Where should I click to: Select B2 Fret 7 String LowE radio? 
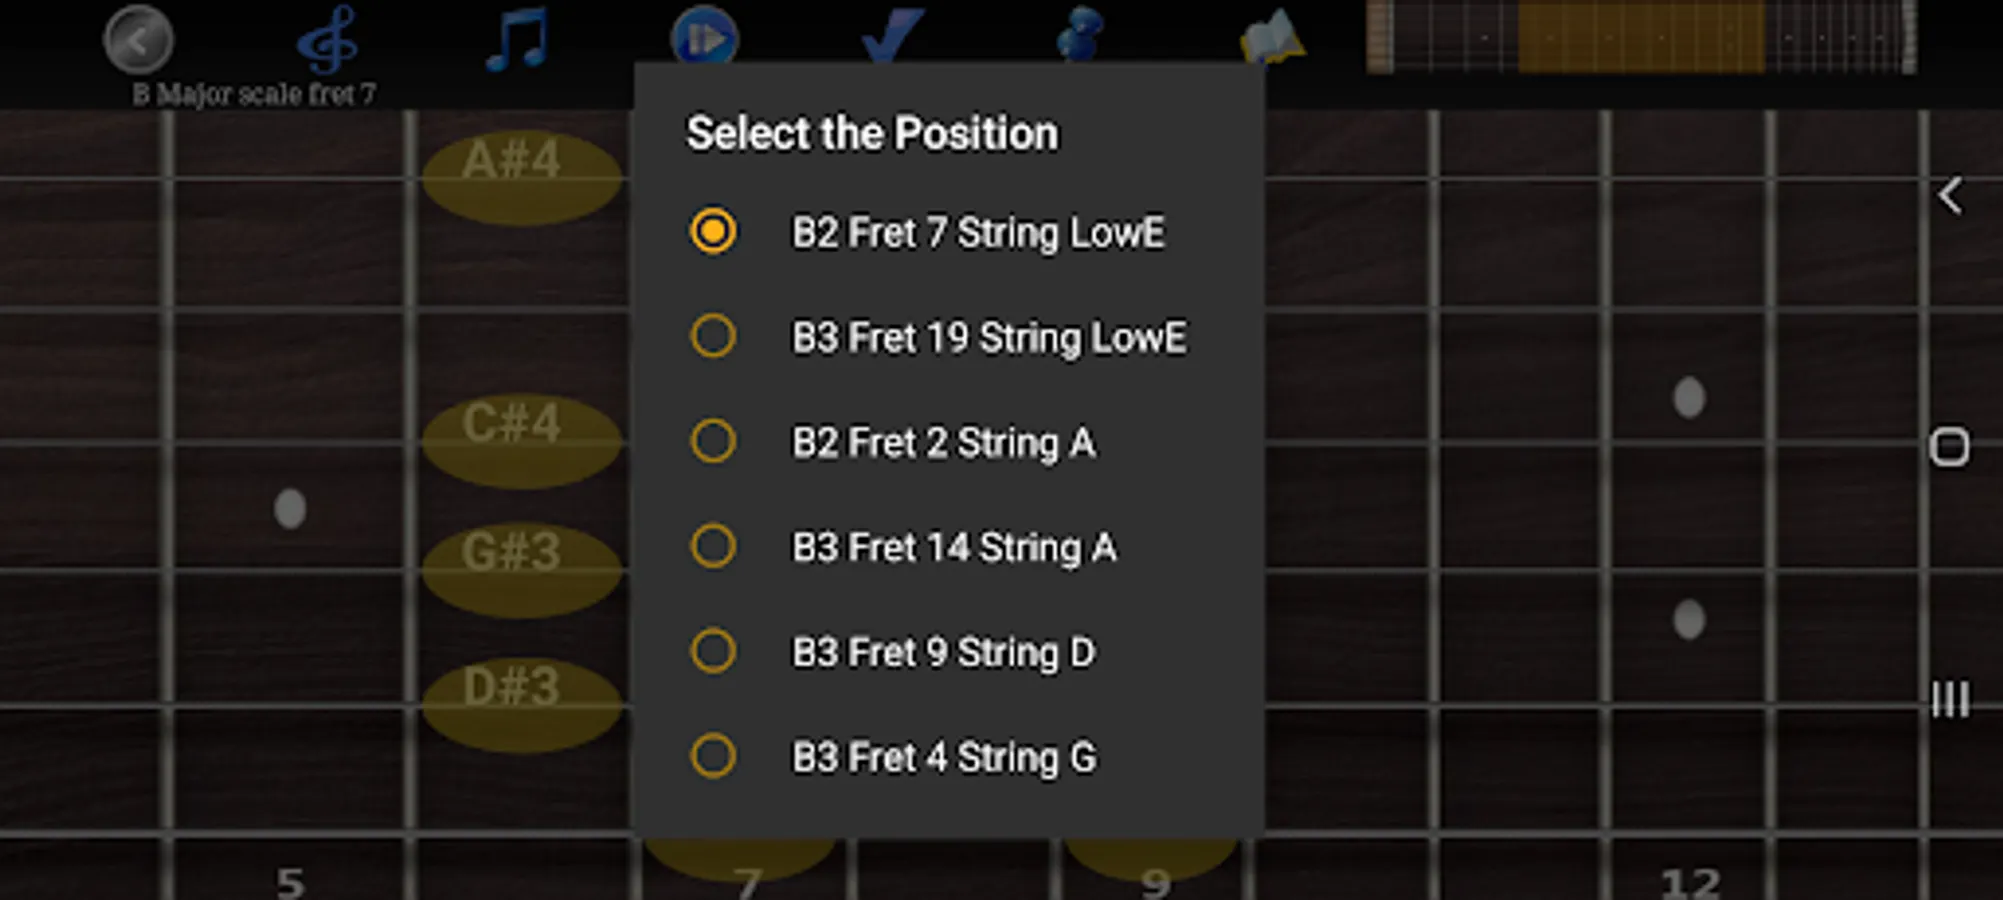point(713,232)
